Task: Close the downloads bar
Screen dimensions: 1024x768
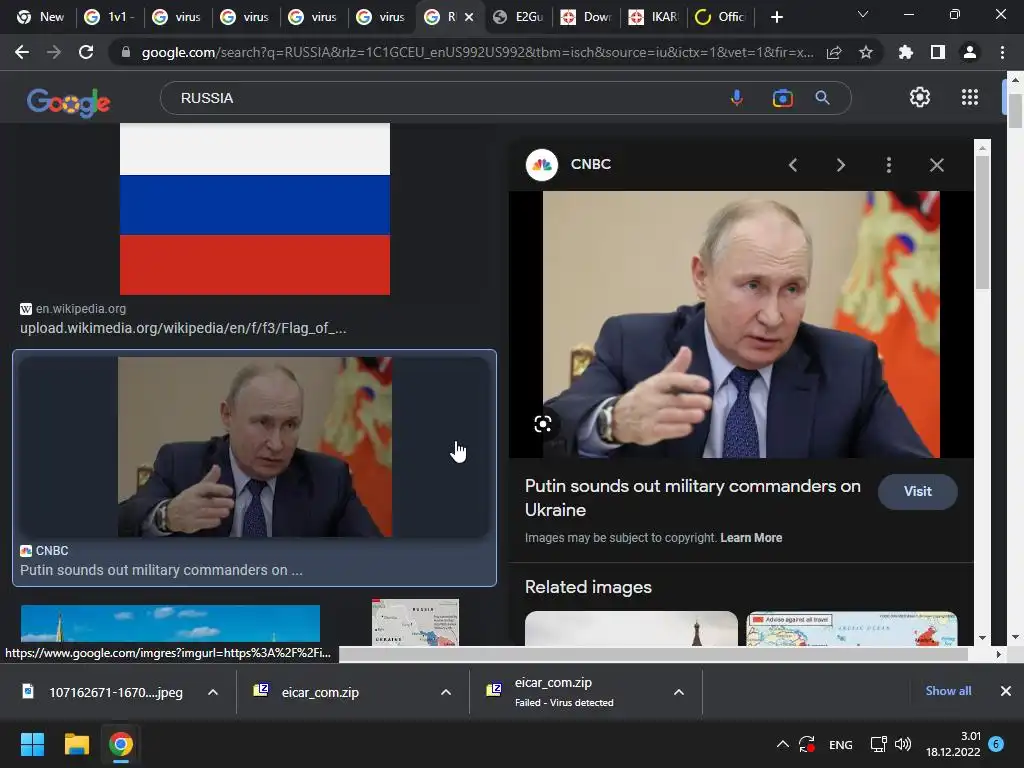Action: (1006, 691)
